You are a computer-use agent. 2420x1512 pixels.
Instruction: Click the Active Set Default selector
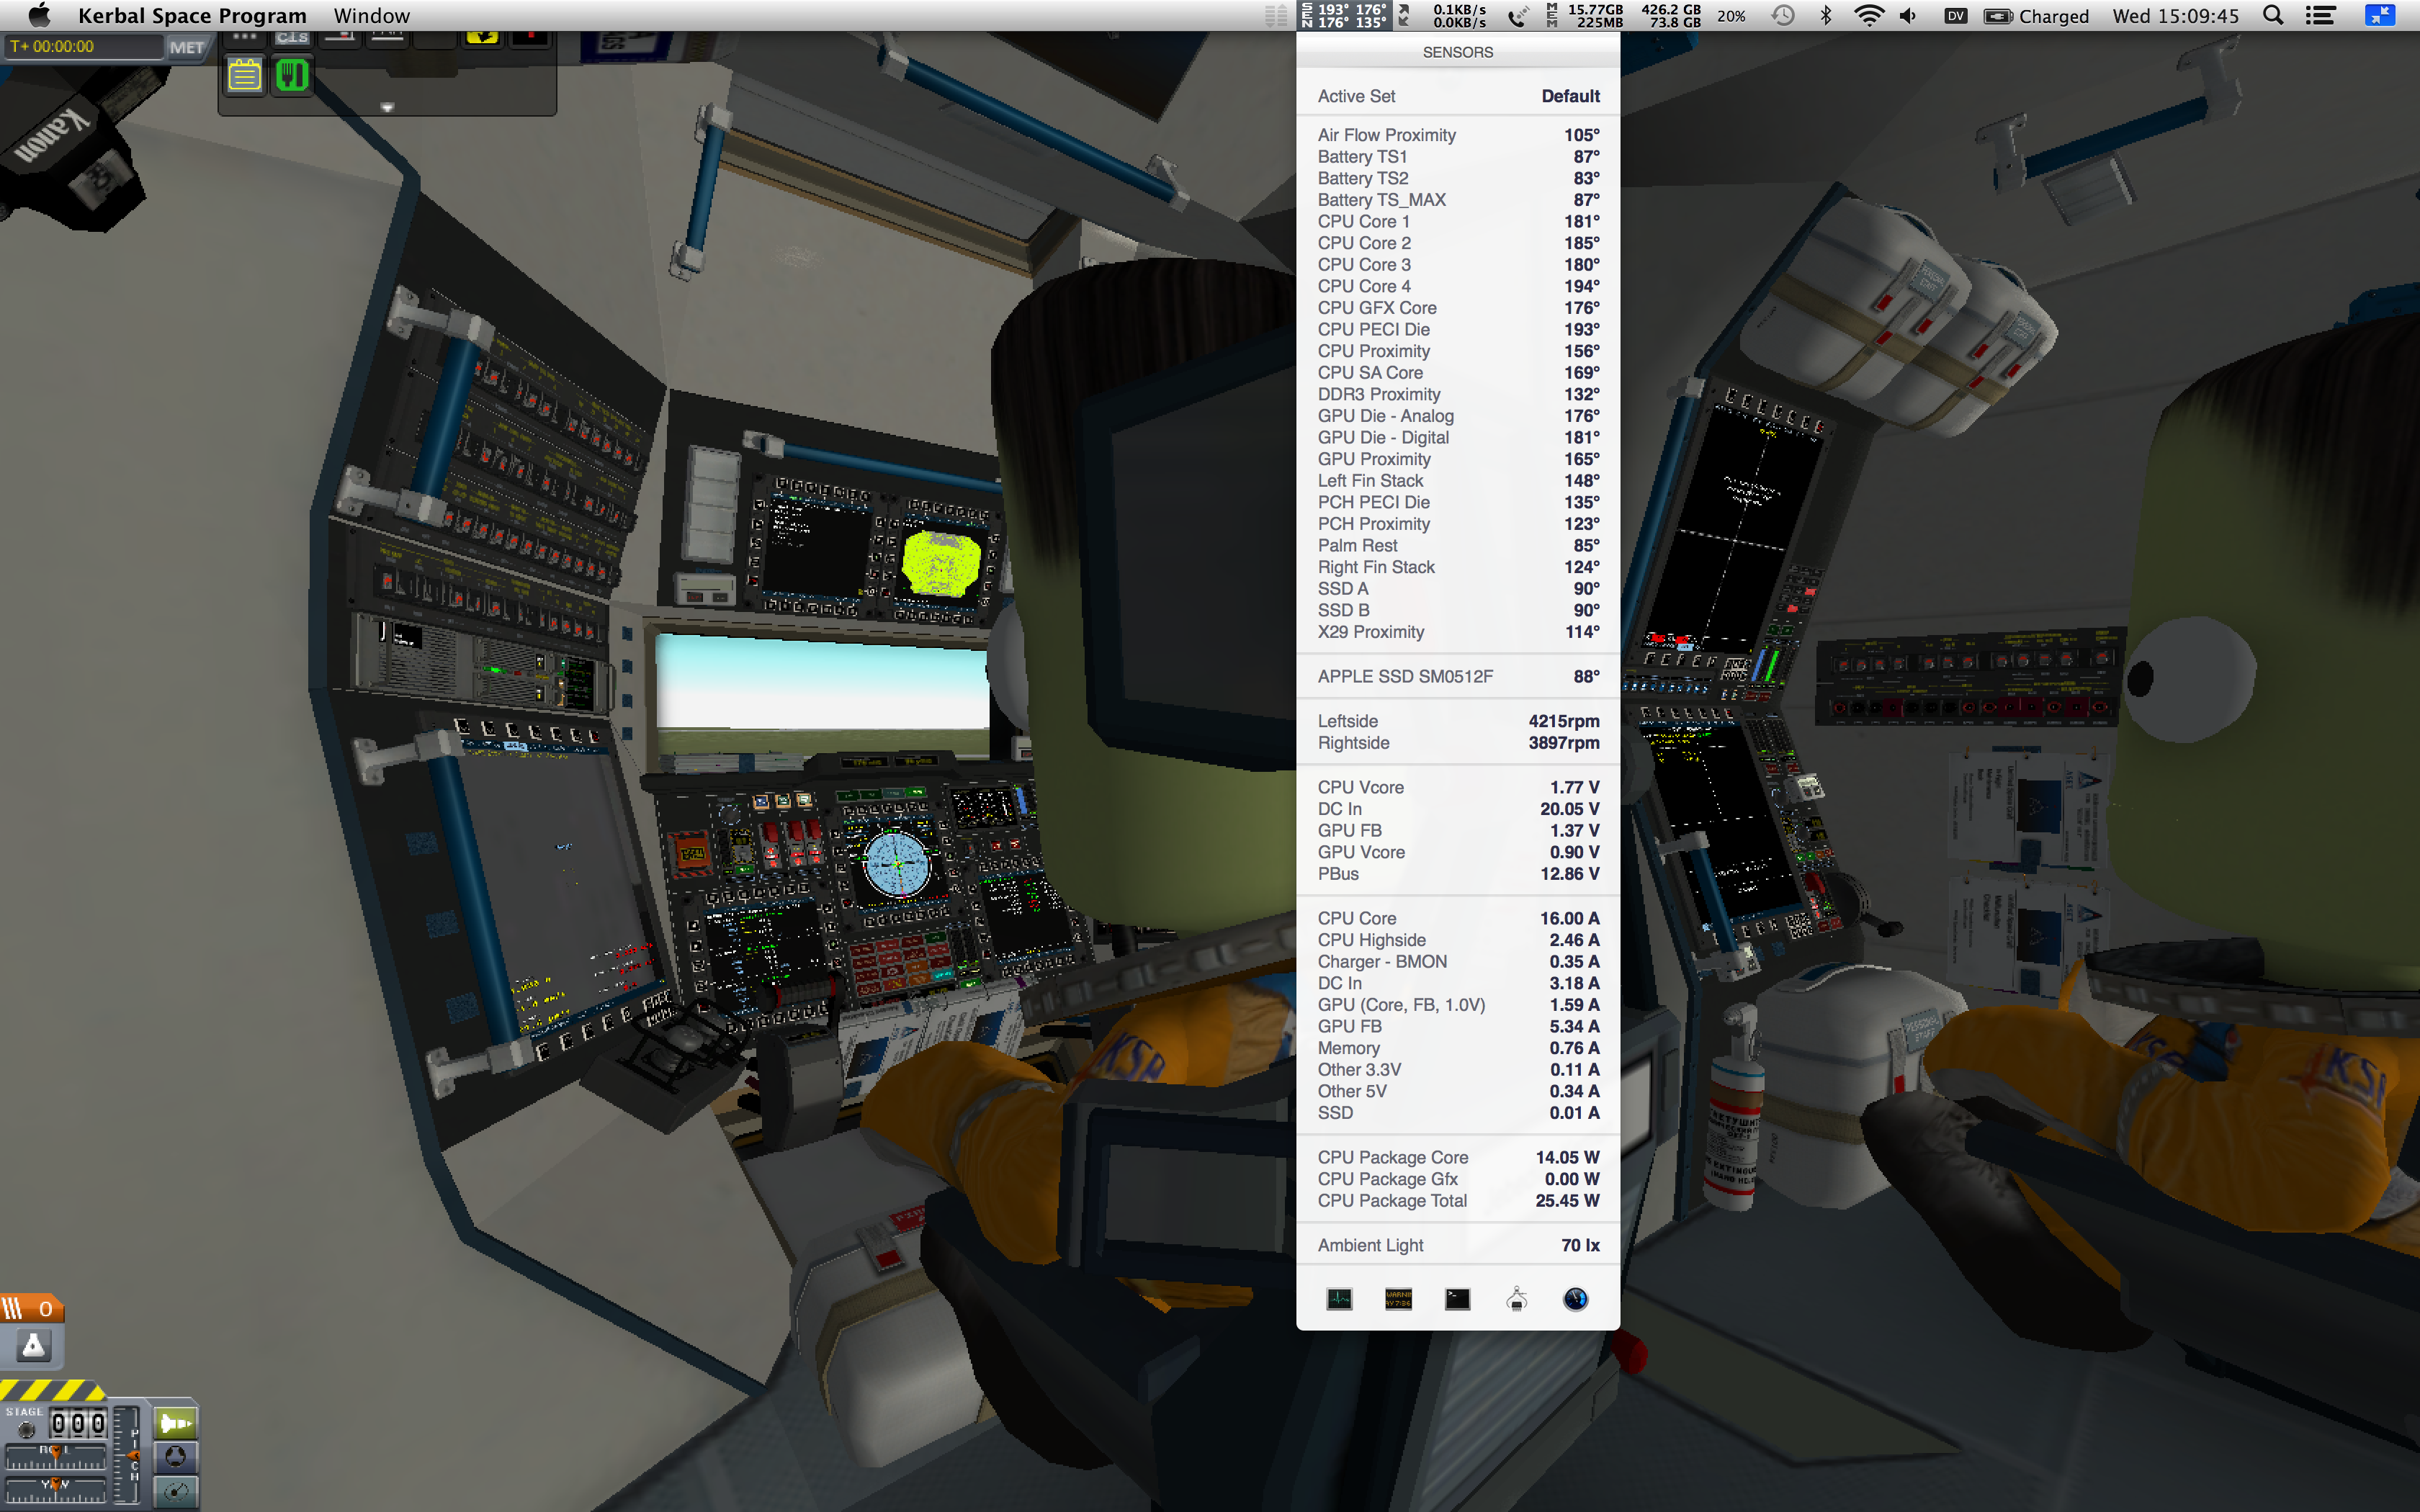1458,96
